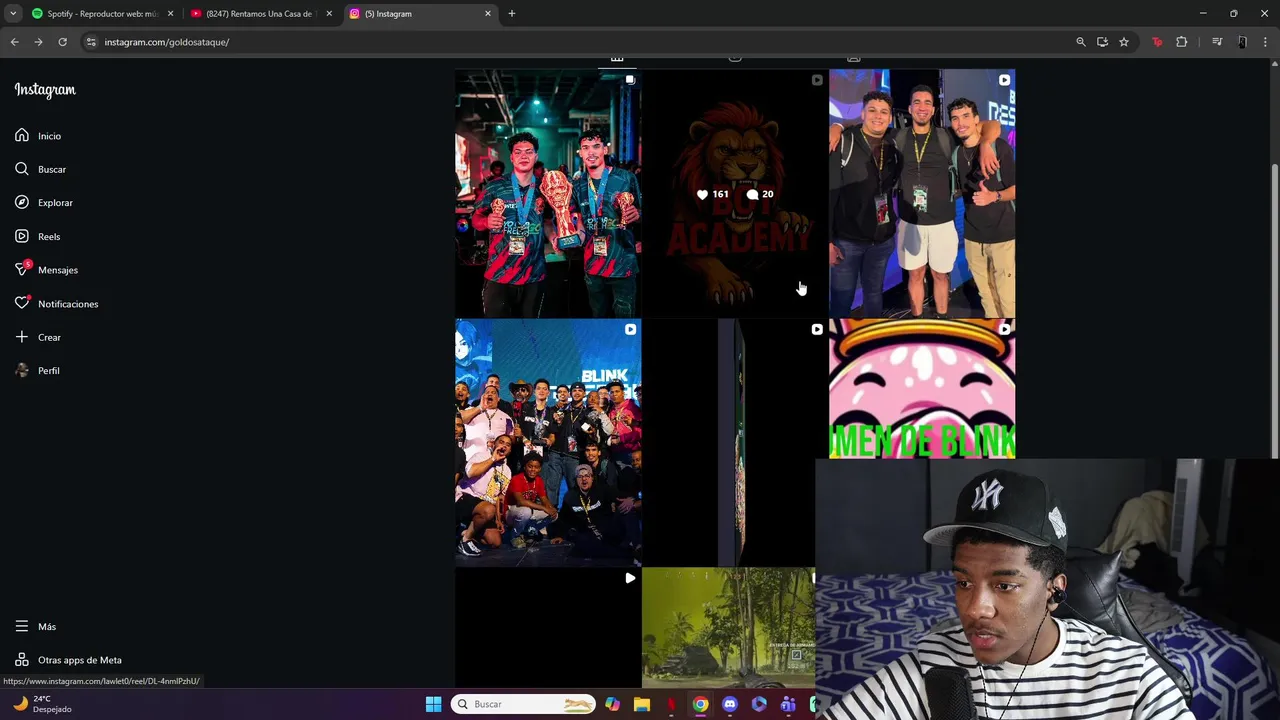Open the black reel thumbnail in bottom row
This screenshot has width=1280, height=720.
[548, 628]
